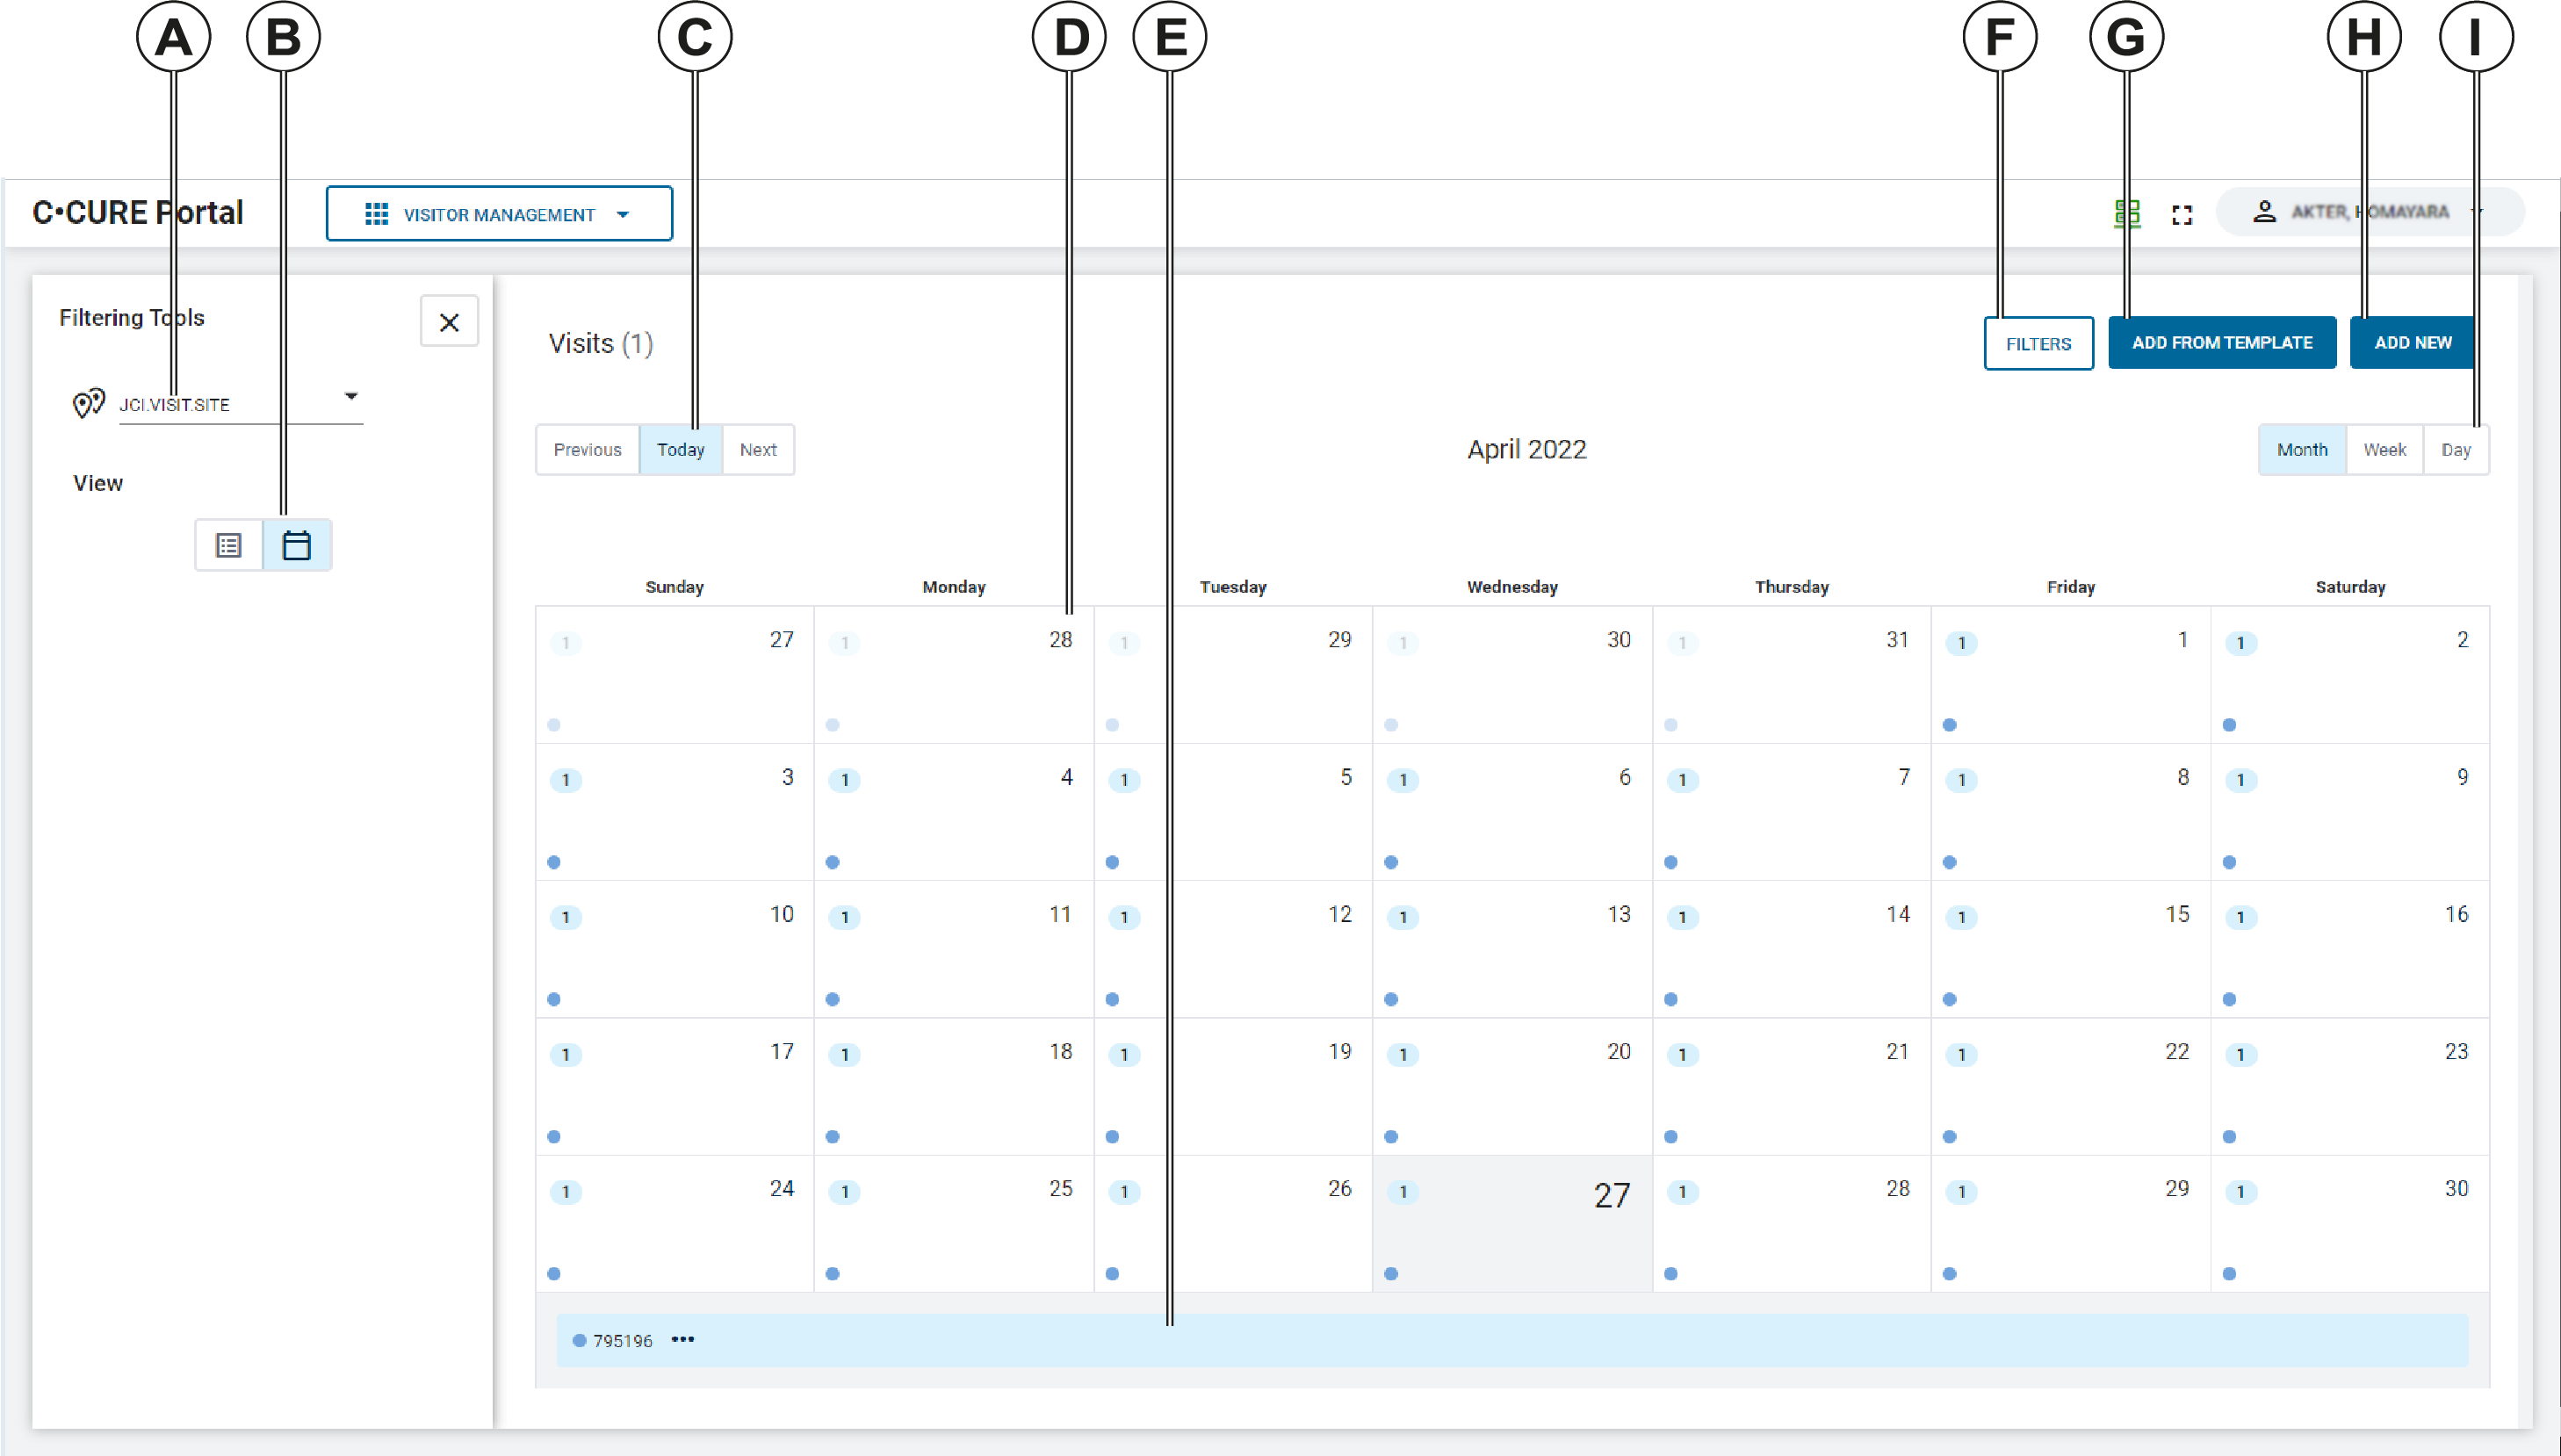Click the fullscreen expand icon
2561x1456 pixels.
[x=2181, y=214]
